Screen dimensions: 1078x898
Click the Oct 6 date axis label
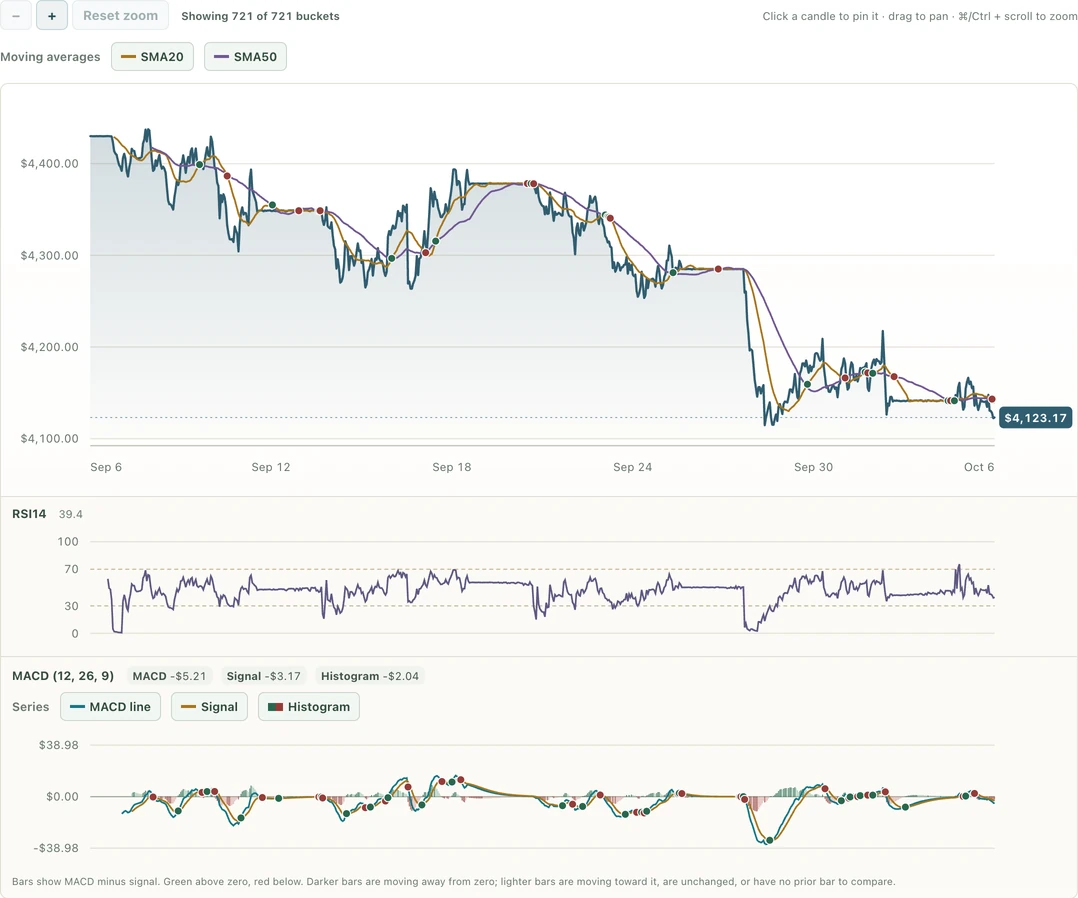[x=979, y=467]
